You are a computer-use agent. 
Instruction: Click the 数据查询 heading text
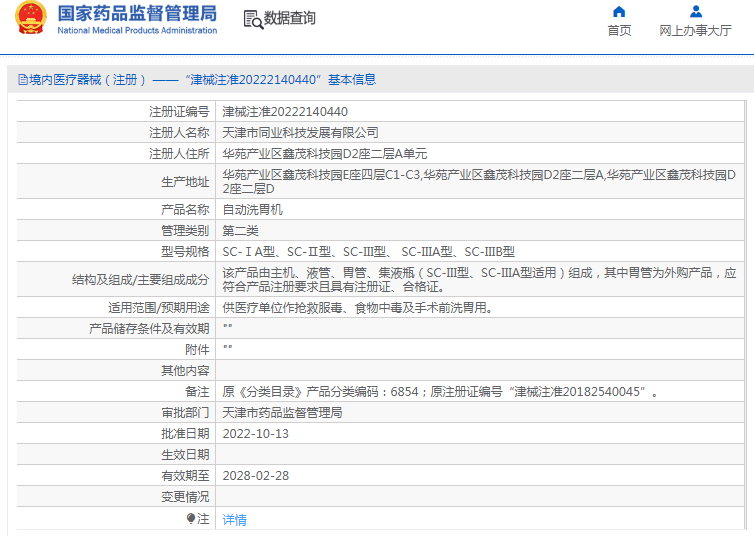[289, 19]
